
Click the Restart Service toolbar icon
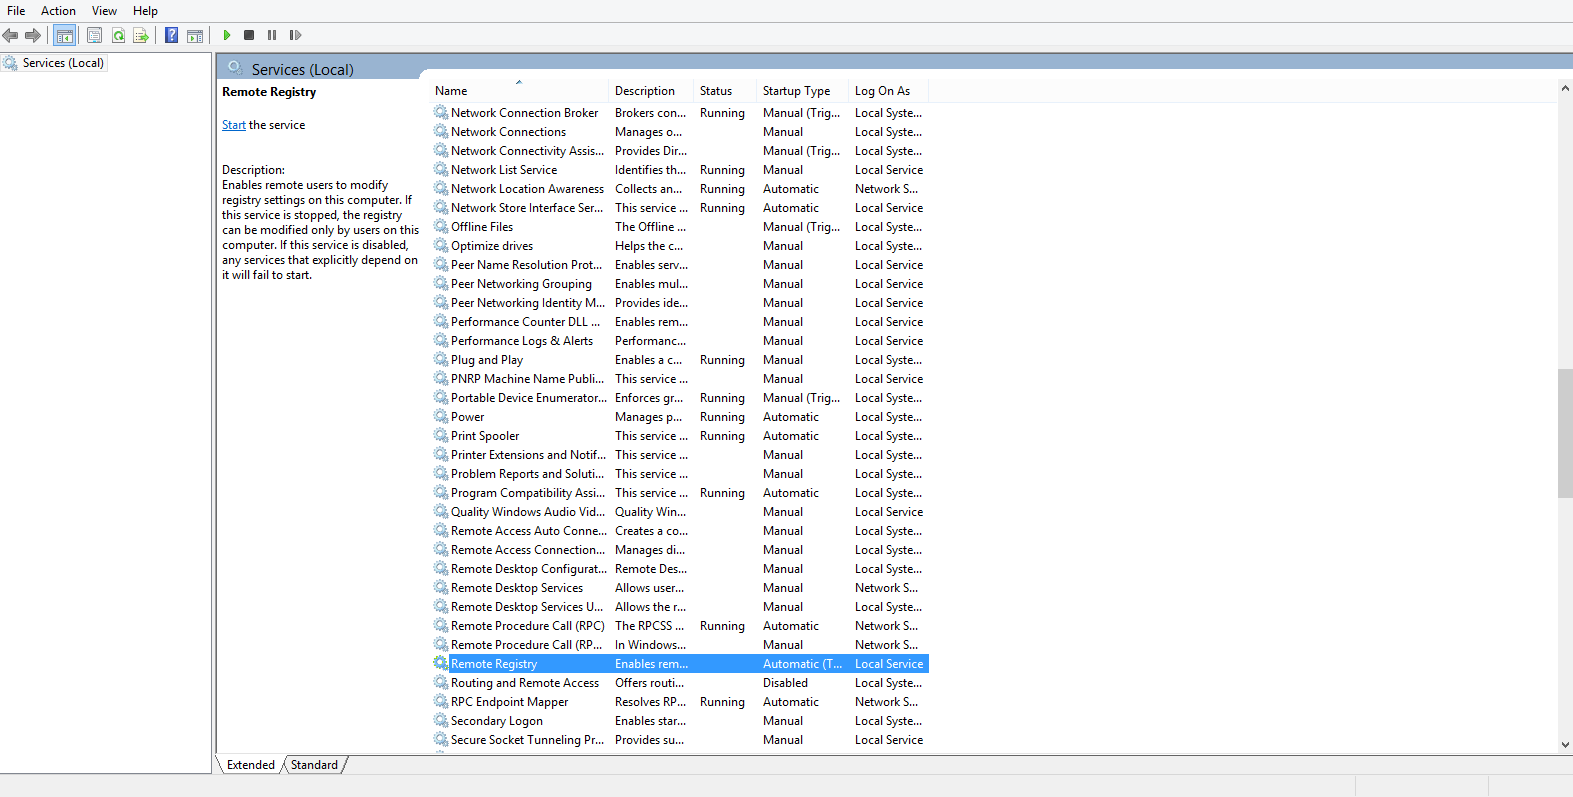295,35
